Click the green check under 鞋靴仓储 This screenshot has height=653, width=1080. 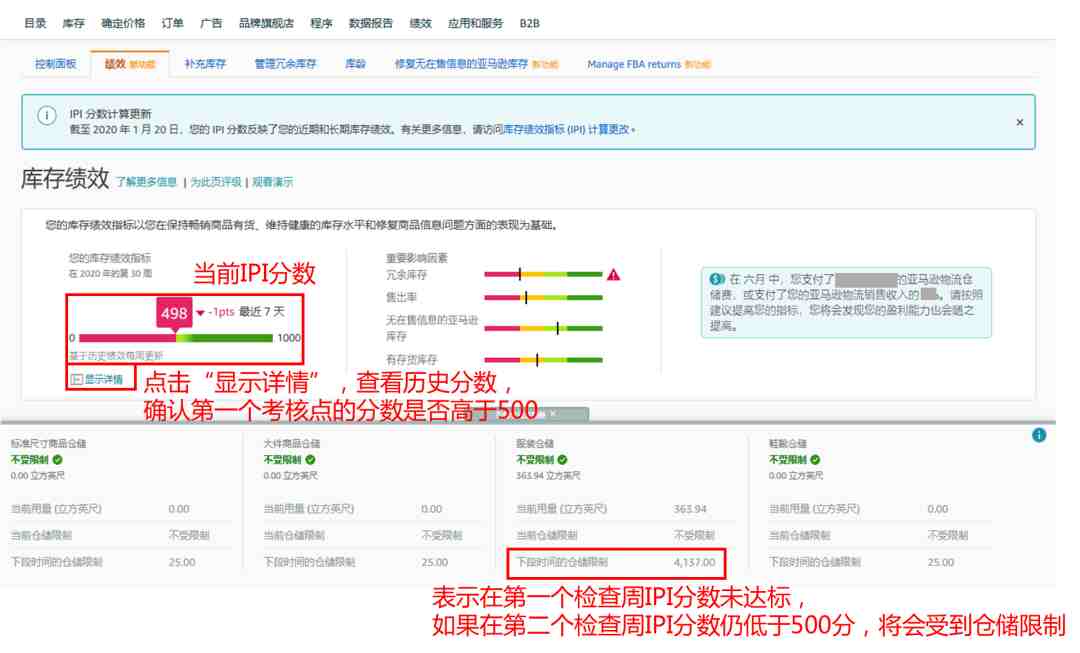point(816,459)
